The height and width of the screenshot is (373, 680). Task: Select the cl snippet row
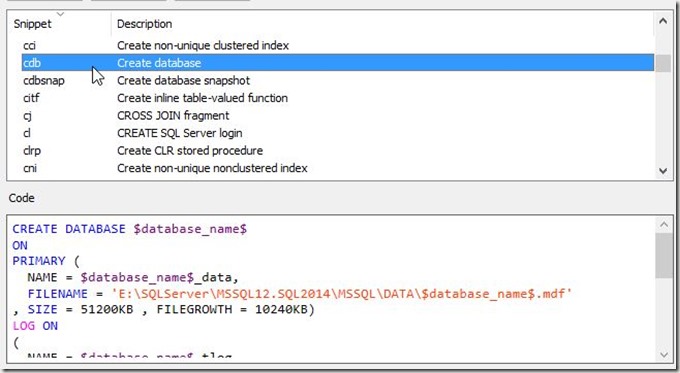click(337, 133)
